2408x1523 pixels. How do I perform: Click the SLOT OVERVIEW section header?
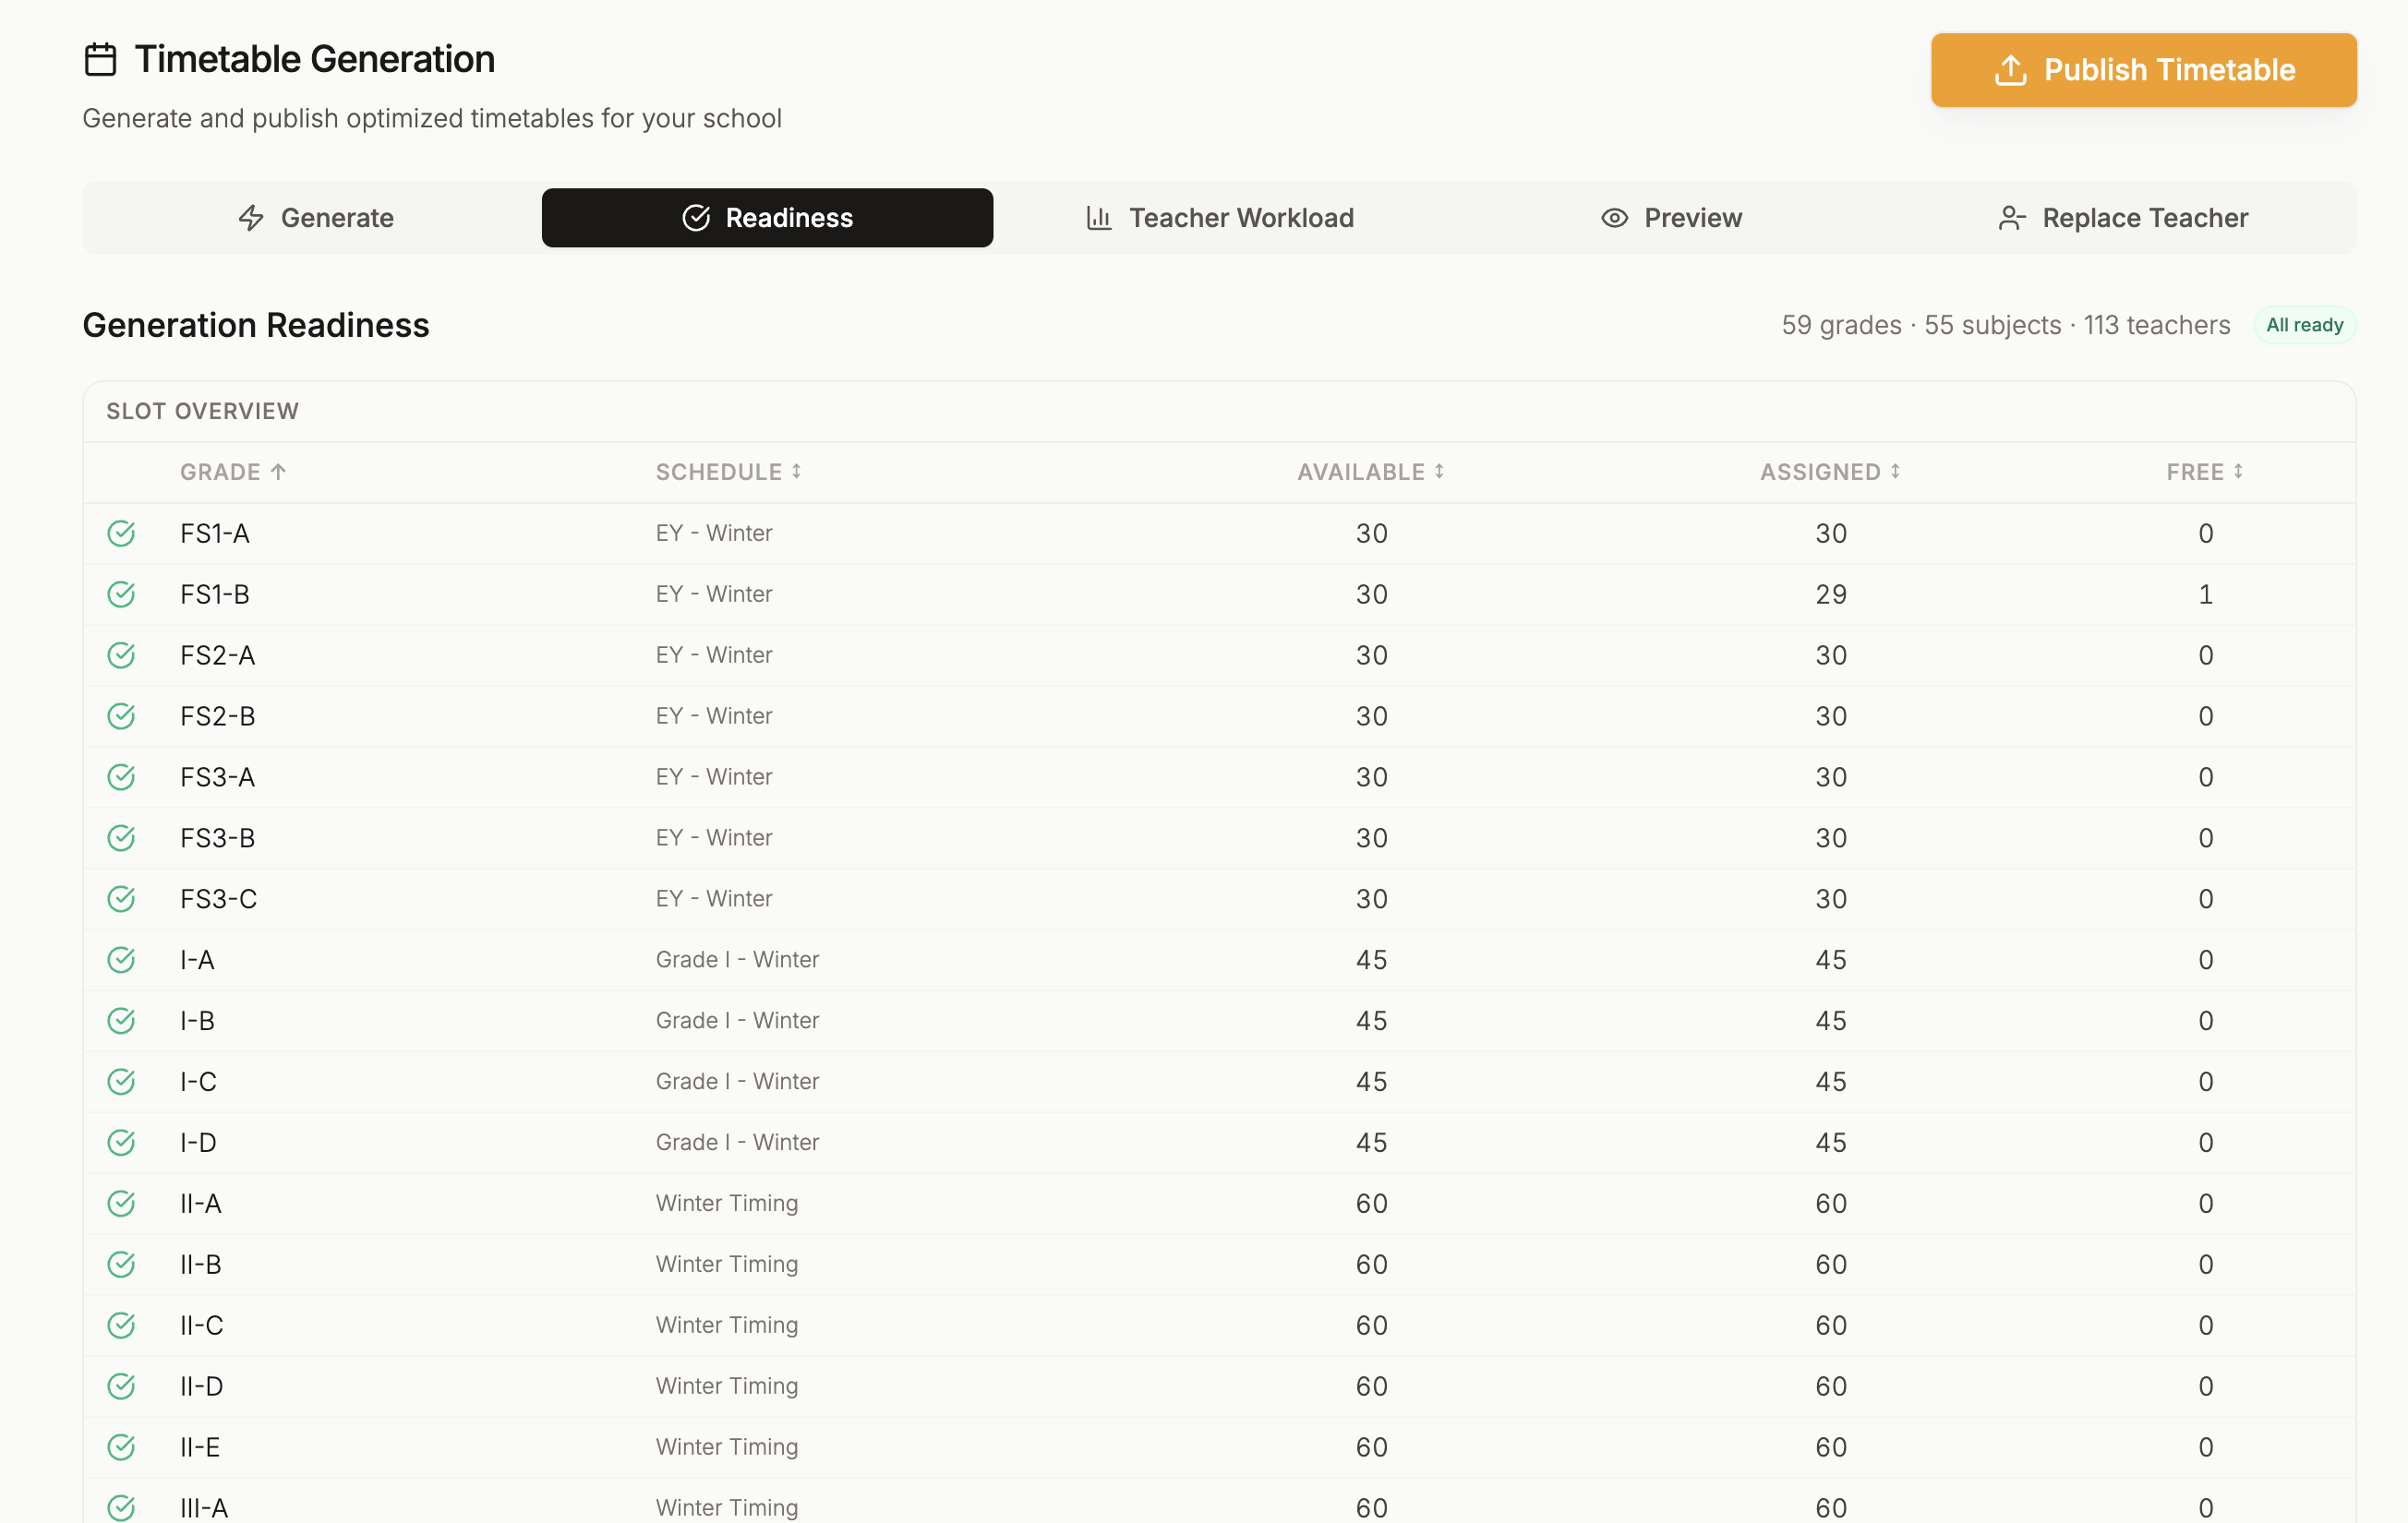[203, 411]
